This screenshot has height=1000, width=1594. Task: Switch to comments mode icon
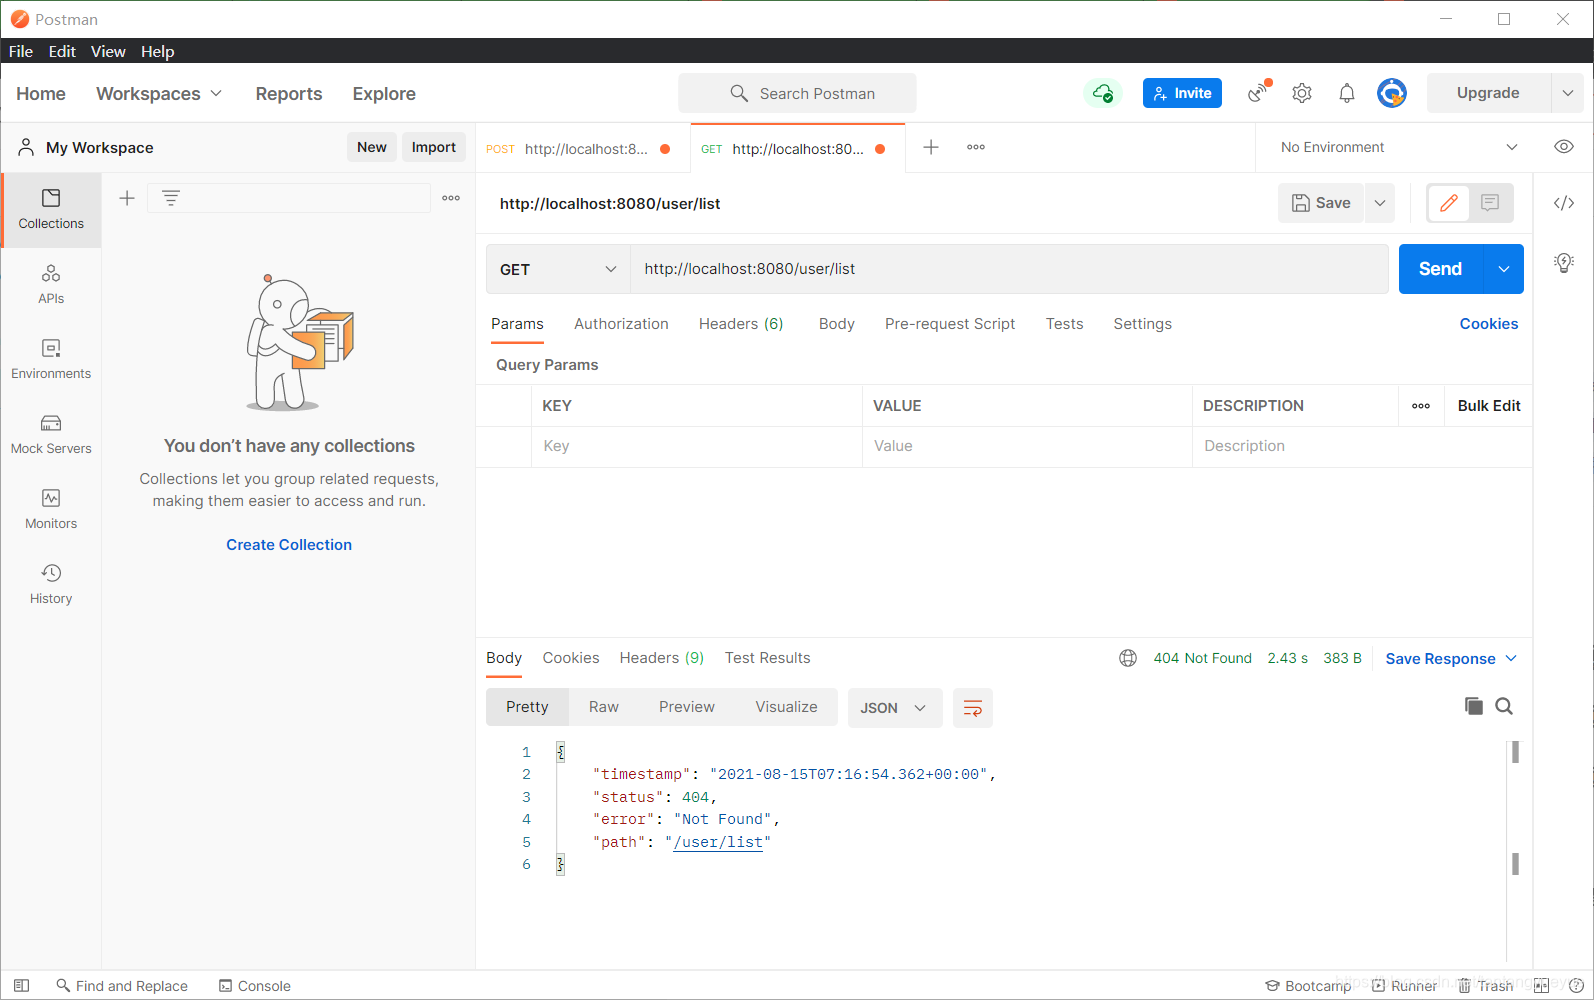tap(1490, 203)
